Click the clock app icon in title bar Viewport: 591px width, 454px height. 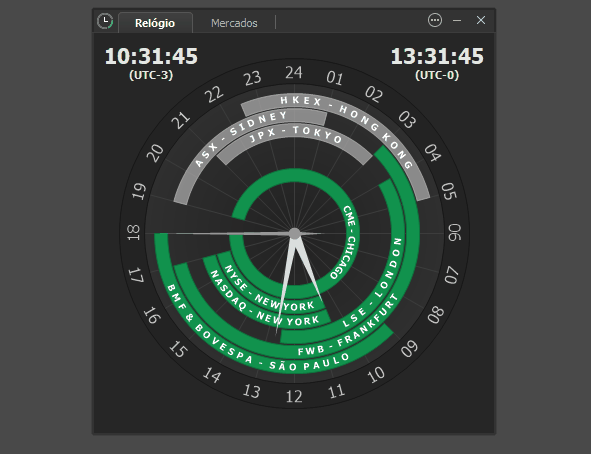pyautogui.click(x=105, y=21)
